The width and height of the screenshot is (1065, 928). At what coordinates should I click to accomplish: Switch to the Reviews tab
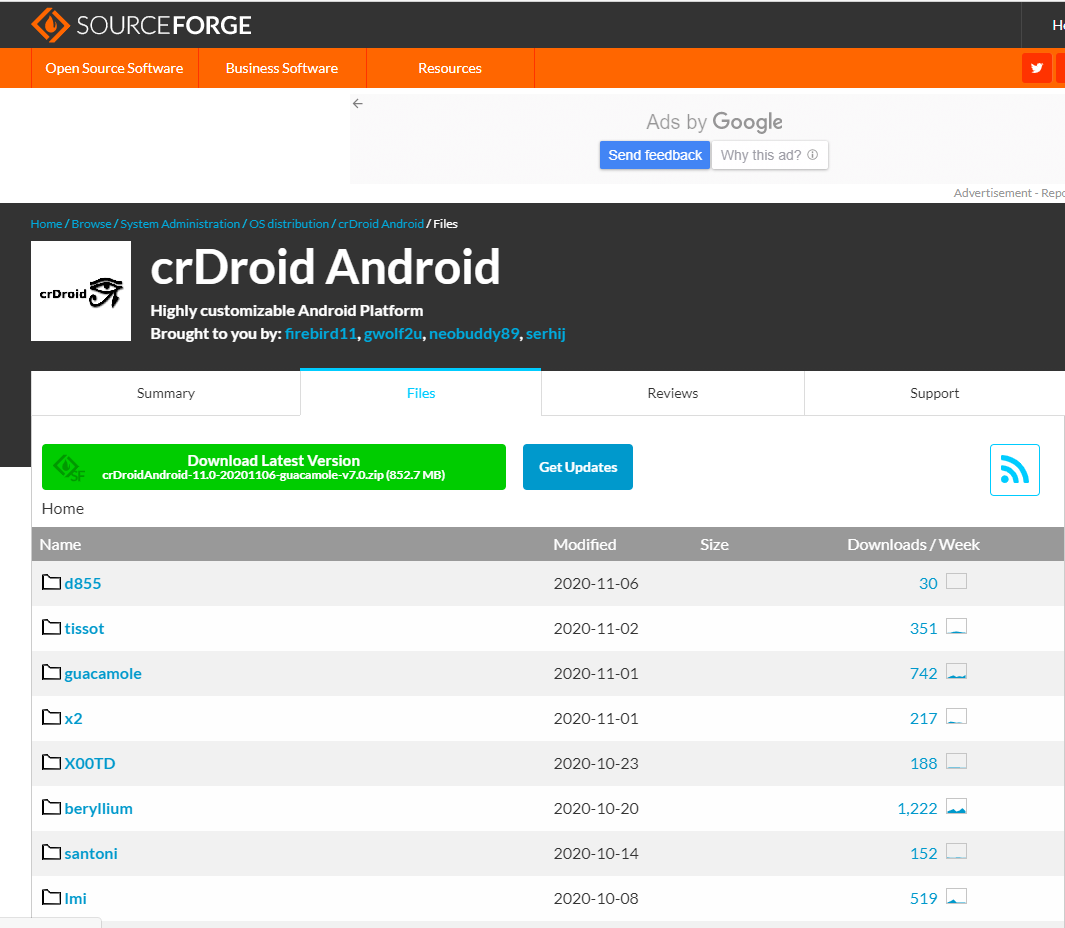point(672,393)
